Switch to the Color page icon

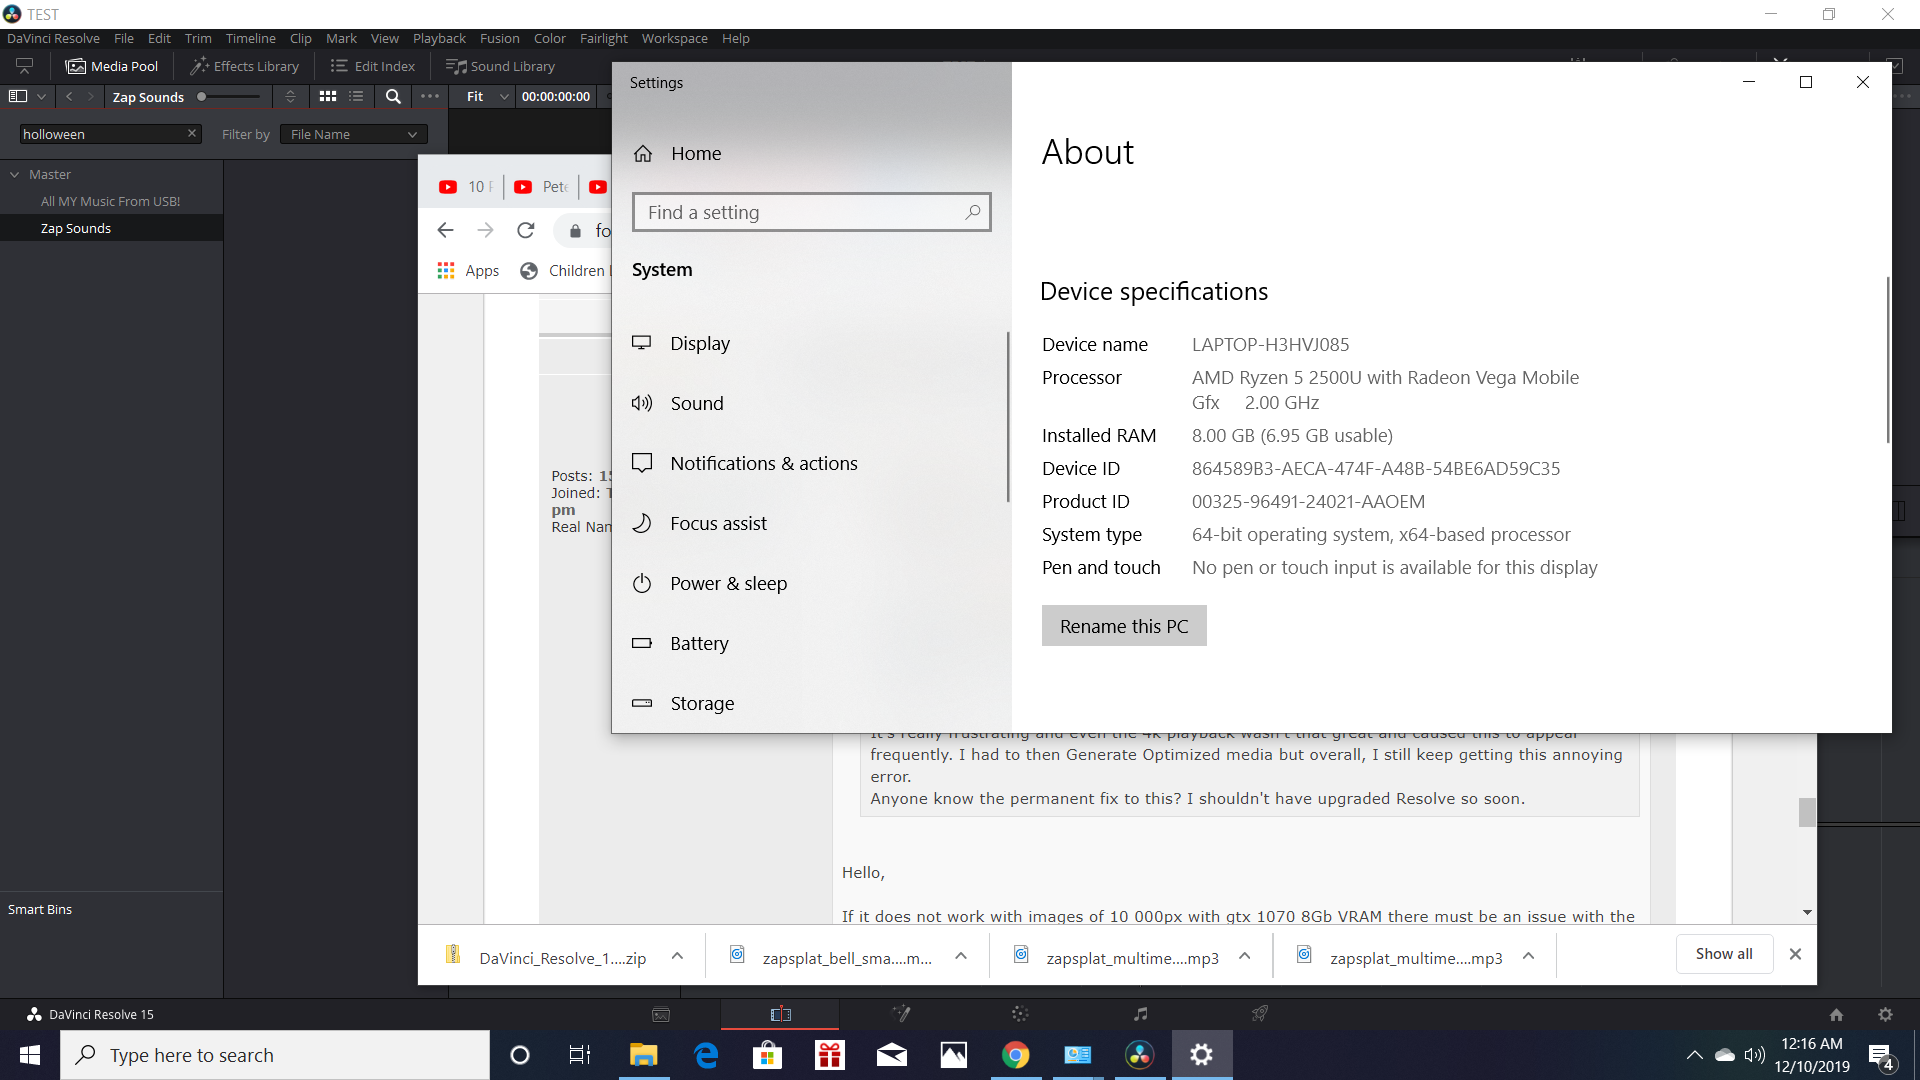pos(1020,1014)
